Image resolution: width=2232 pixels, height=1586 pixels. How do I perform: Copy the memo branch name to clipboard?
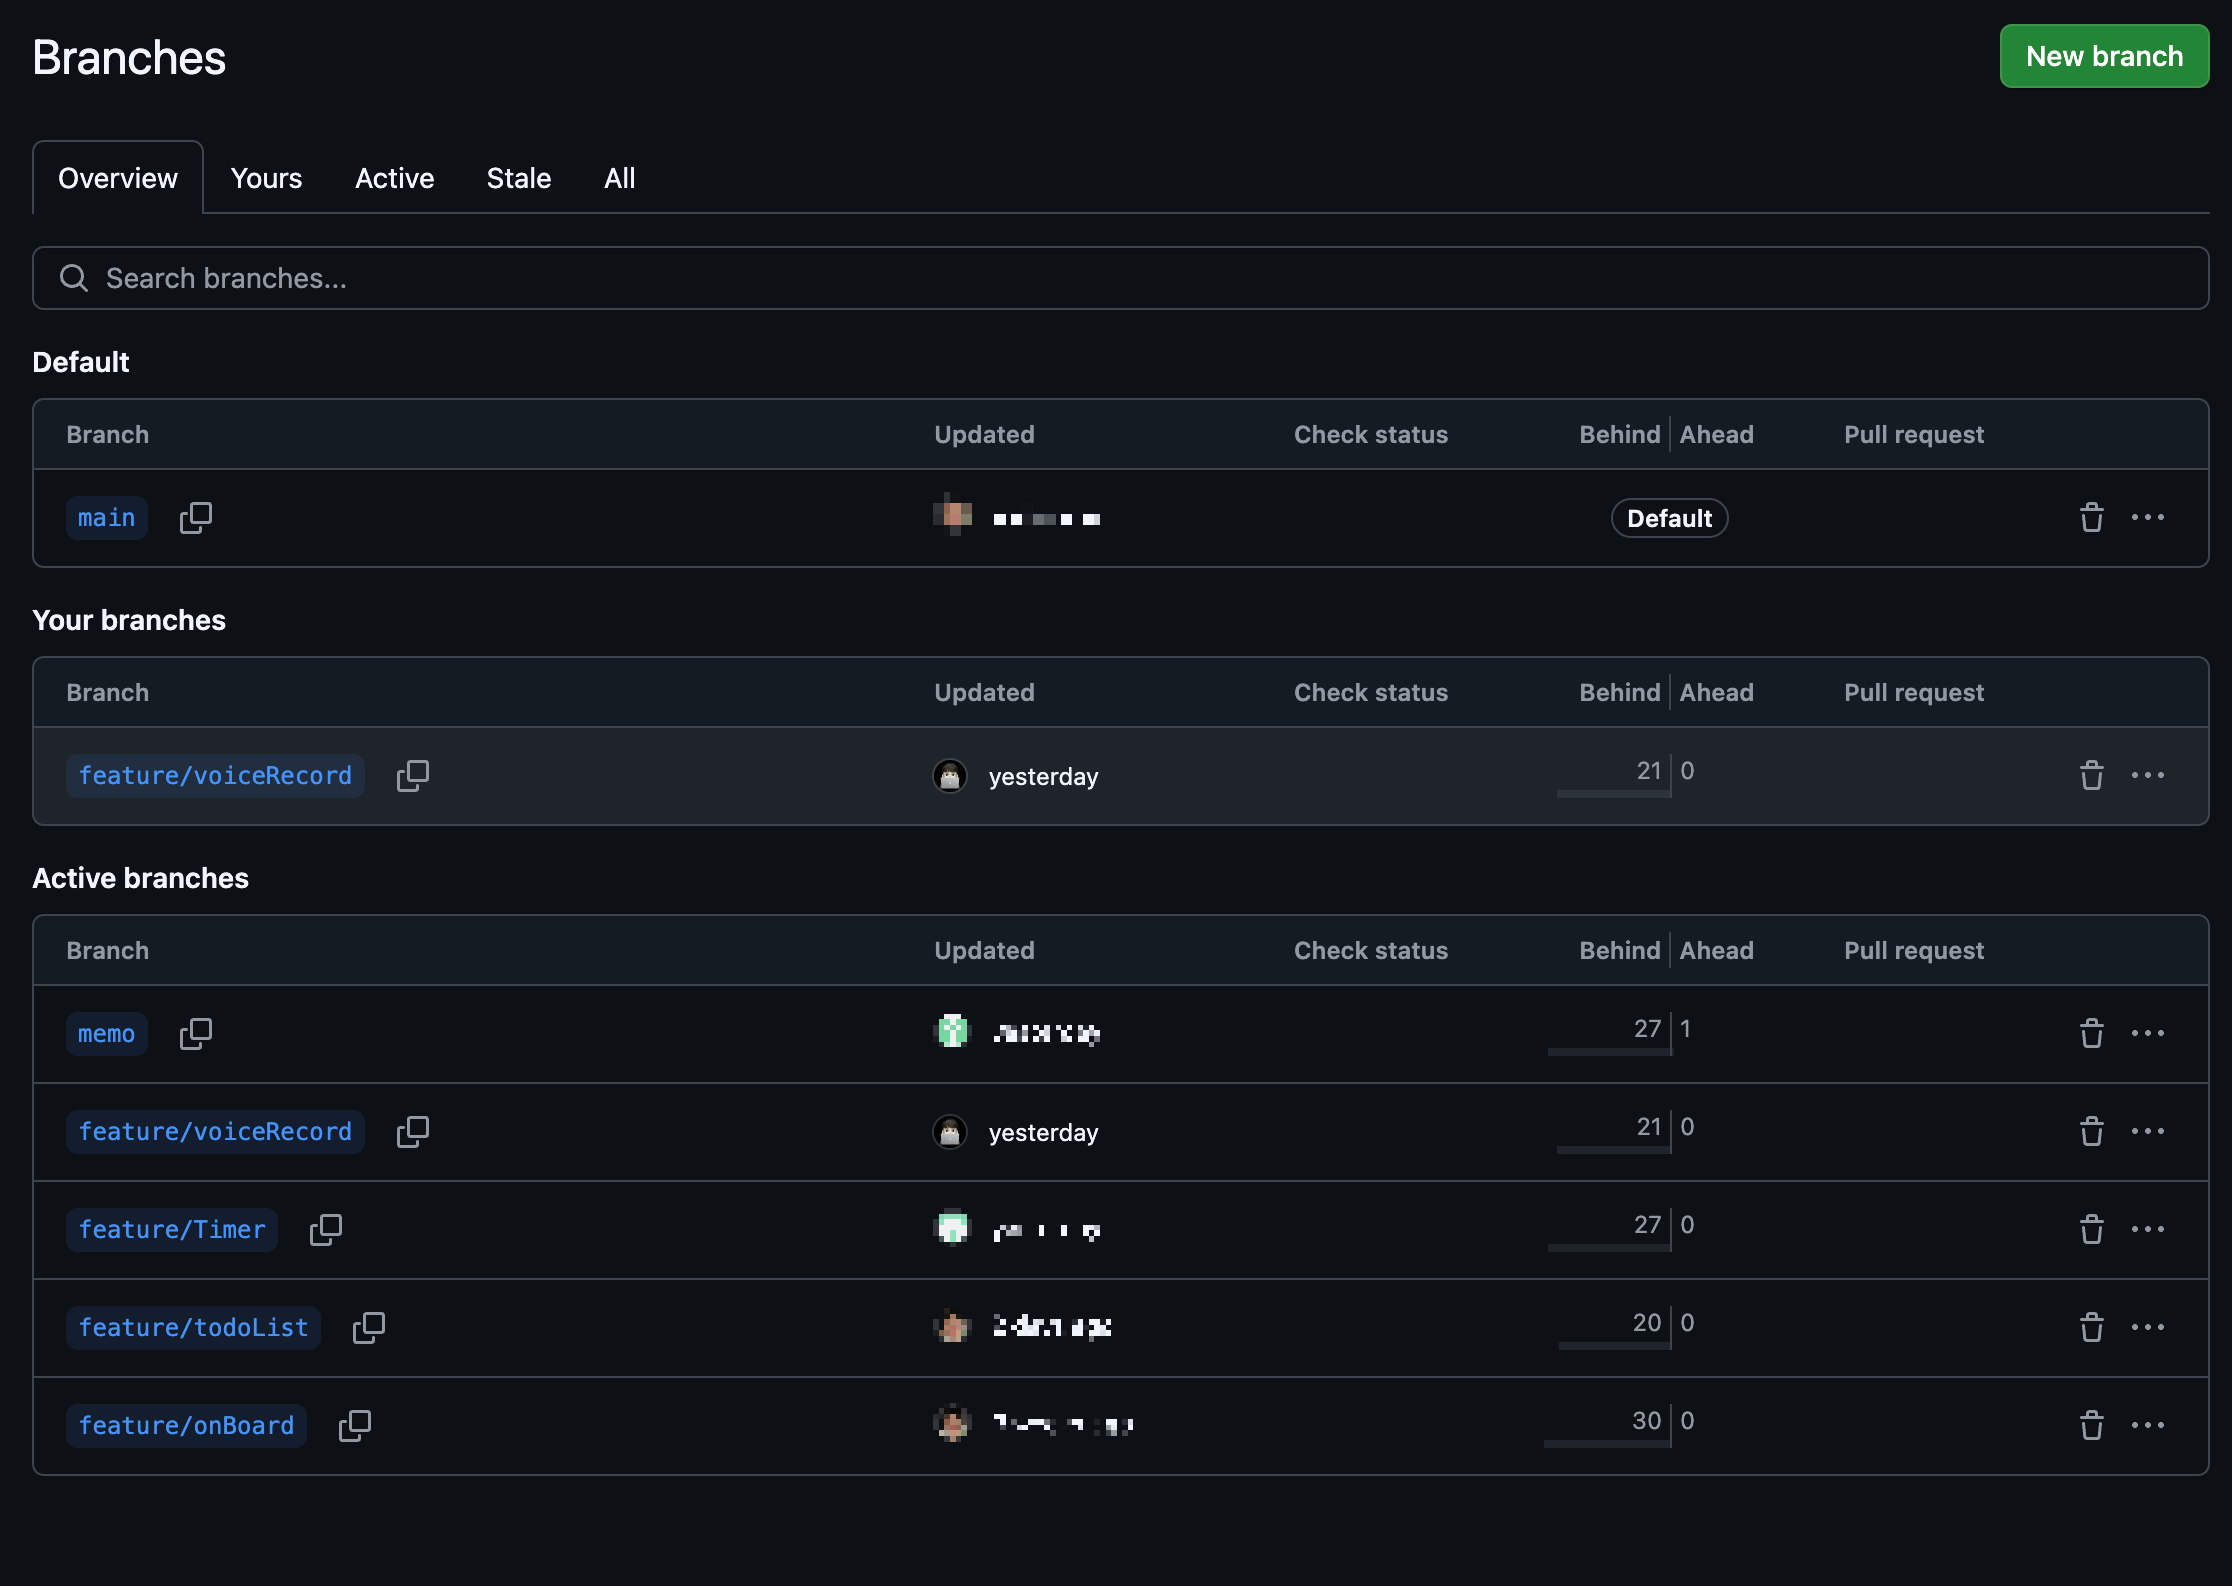(x=195, y=1033)
